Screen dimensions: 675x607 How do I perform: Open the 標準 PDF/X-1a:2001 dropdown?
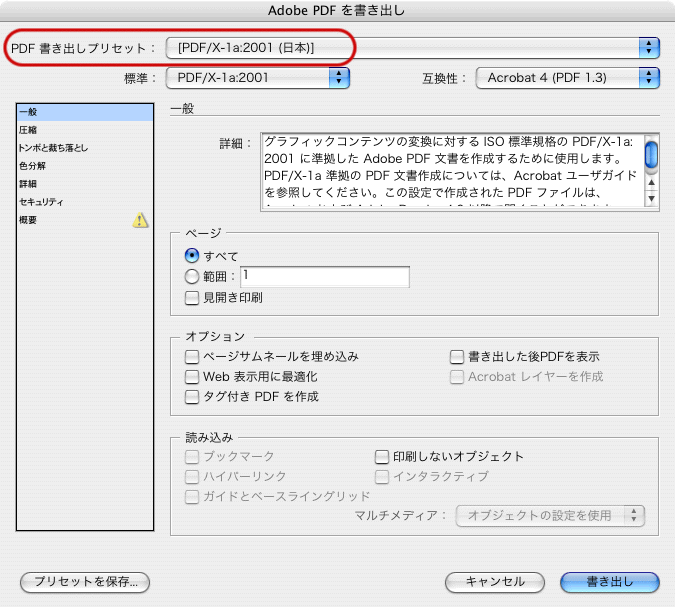click(257, 78)
